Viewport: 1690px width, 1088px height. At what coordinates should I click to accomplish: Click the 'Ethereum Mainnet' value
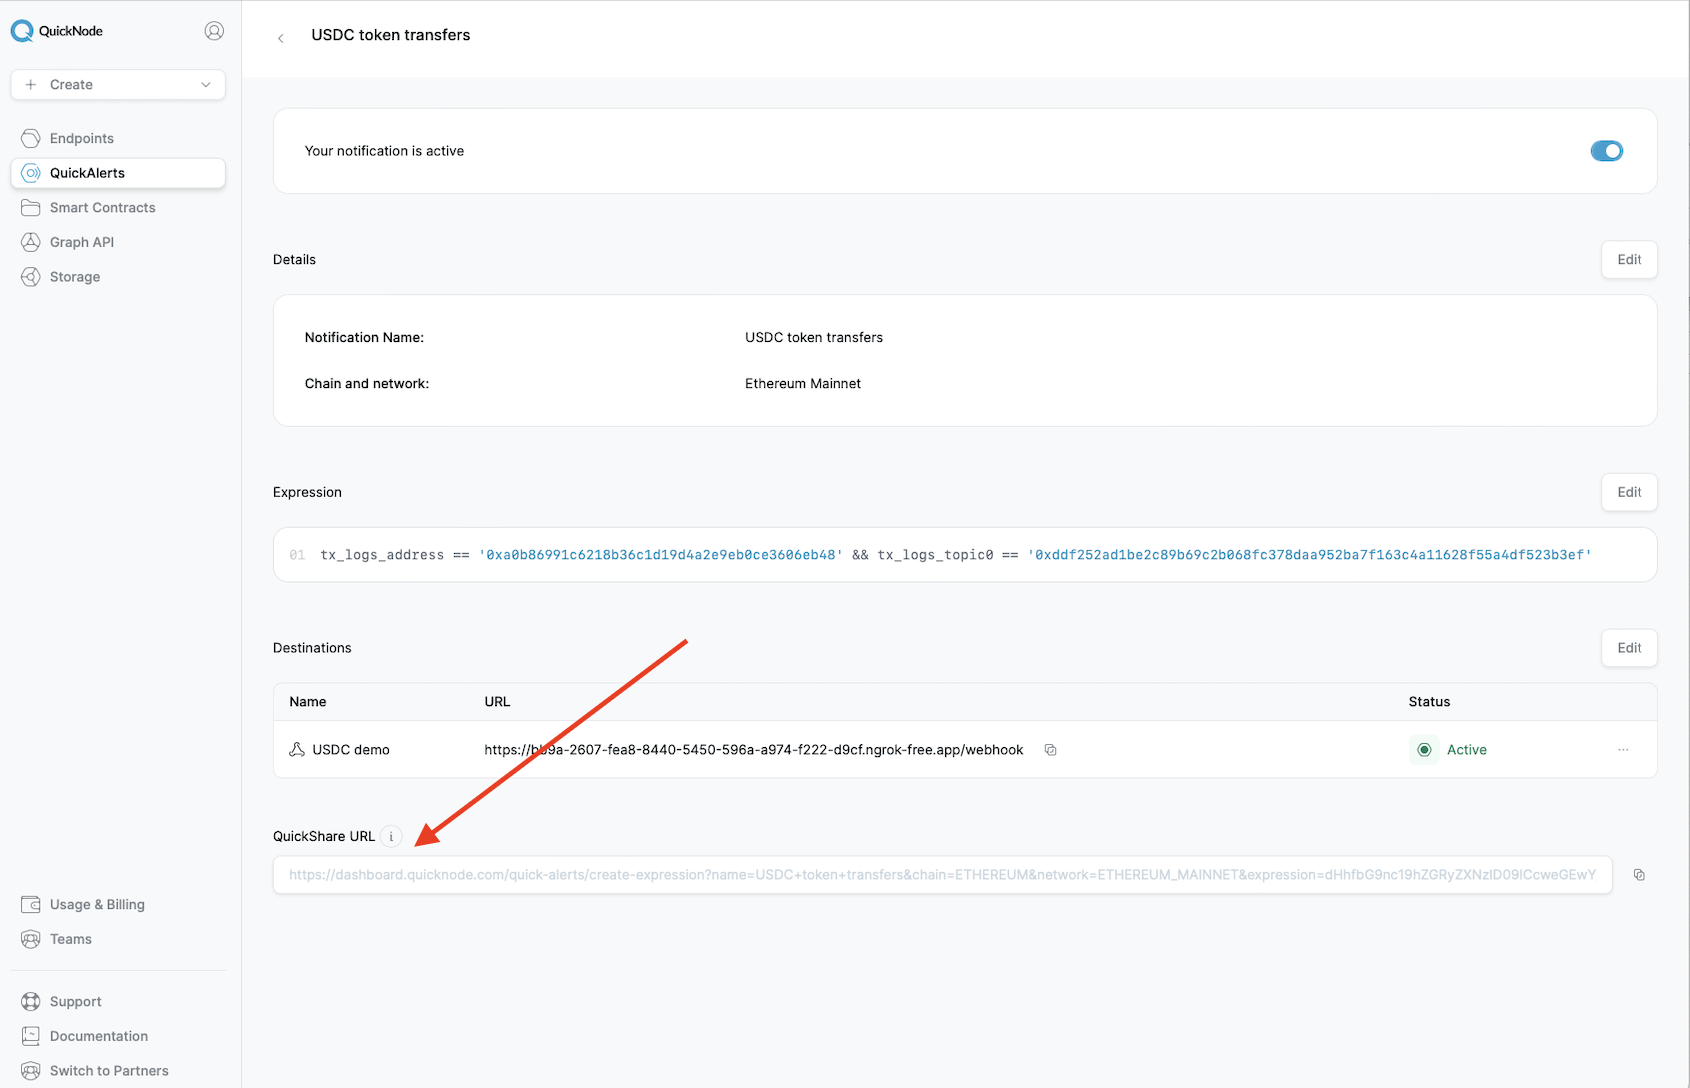coord(803,384)
